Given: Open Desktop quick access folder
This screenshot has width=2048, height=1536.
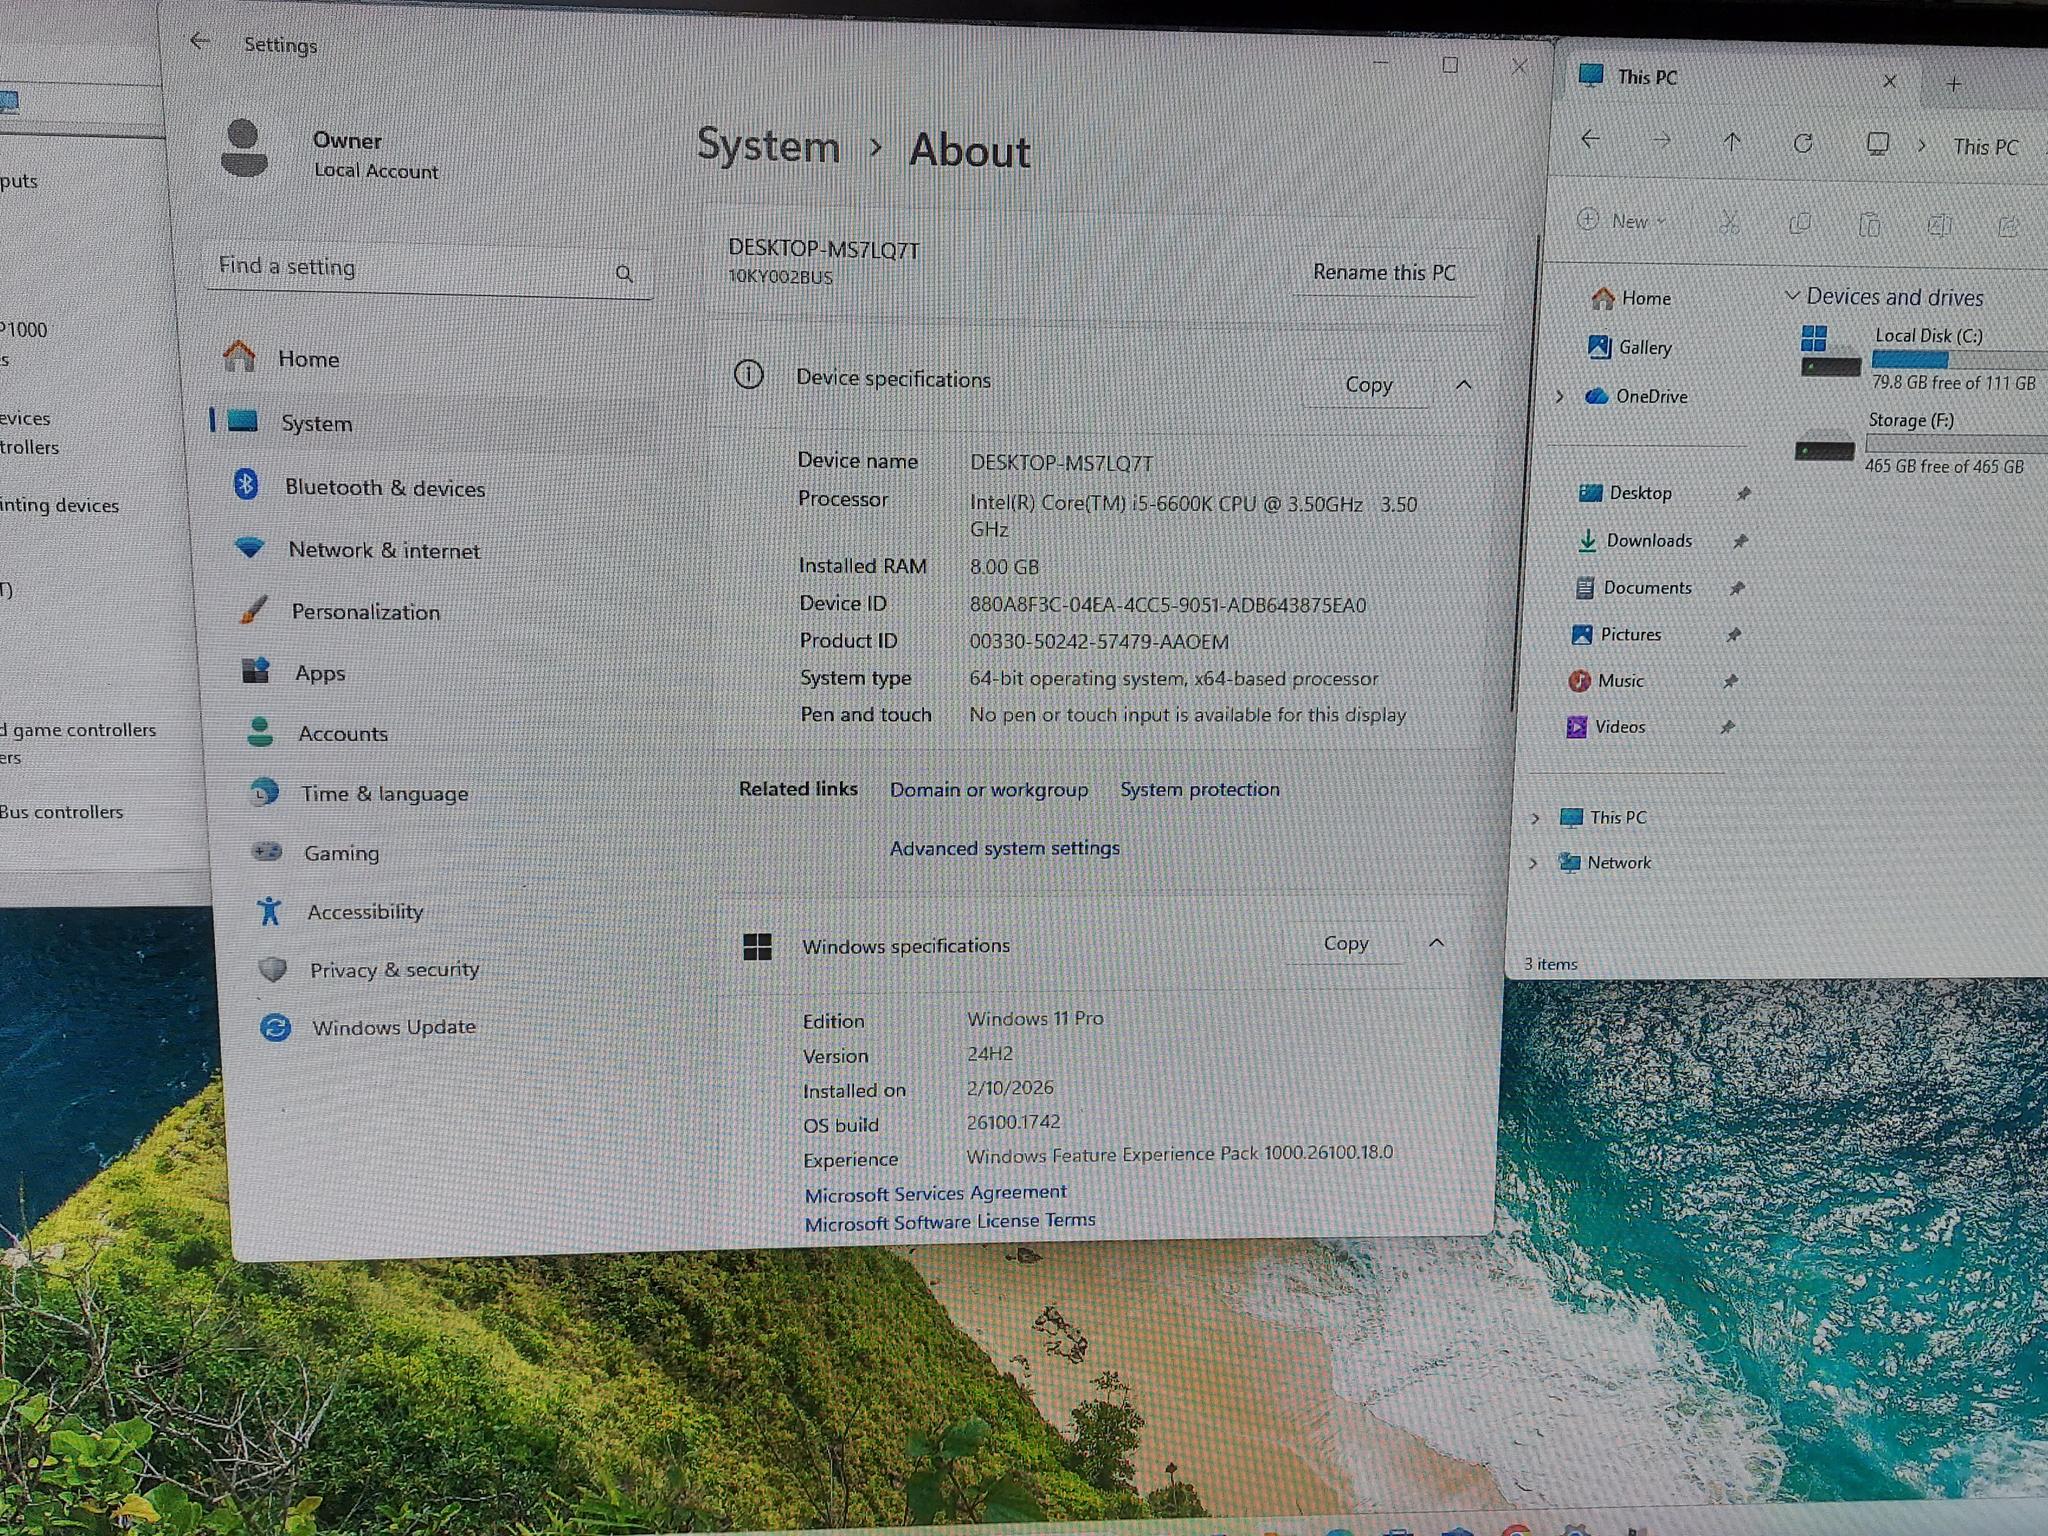Looking at the screenshot, I should coord(1625,492).
